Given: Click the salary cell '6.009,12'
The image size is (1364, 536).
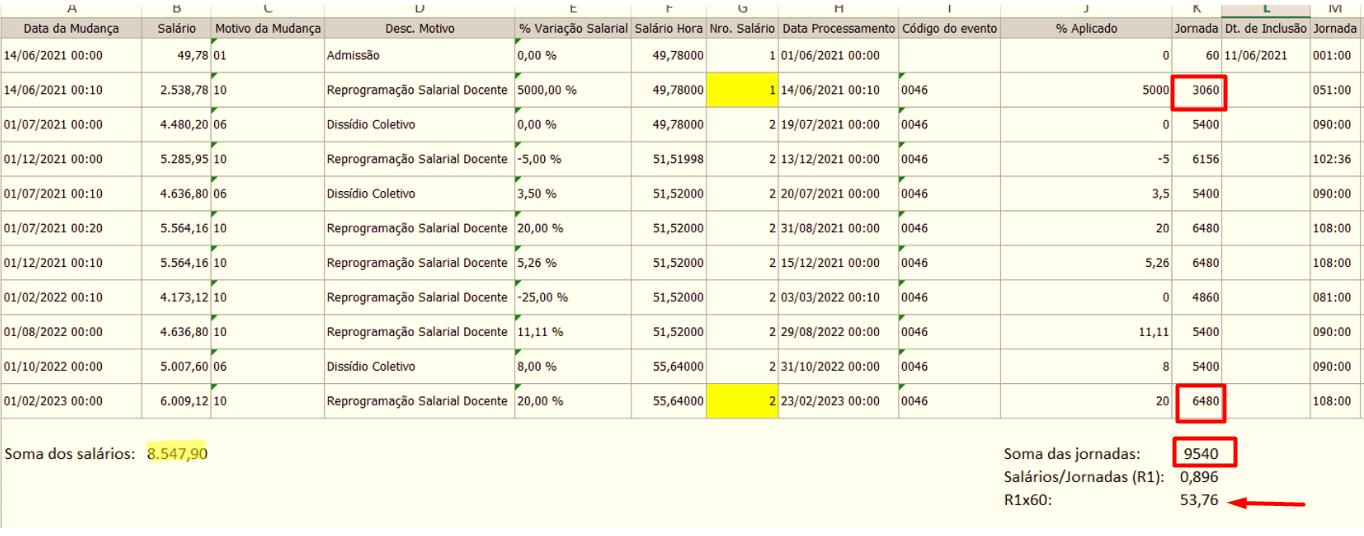Looking at the screenshot, I should [x=177, y=401].
